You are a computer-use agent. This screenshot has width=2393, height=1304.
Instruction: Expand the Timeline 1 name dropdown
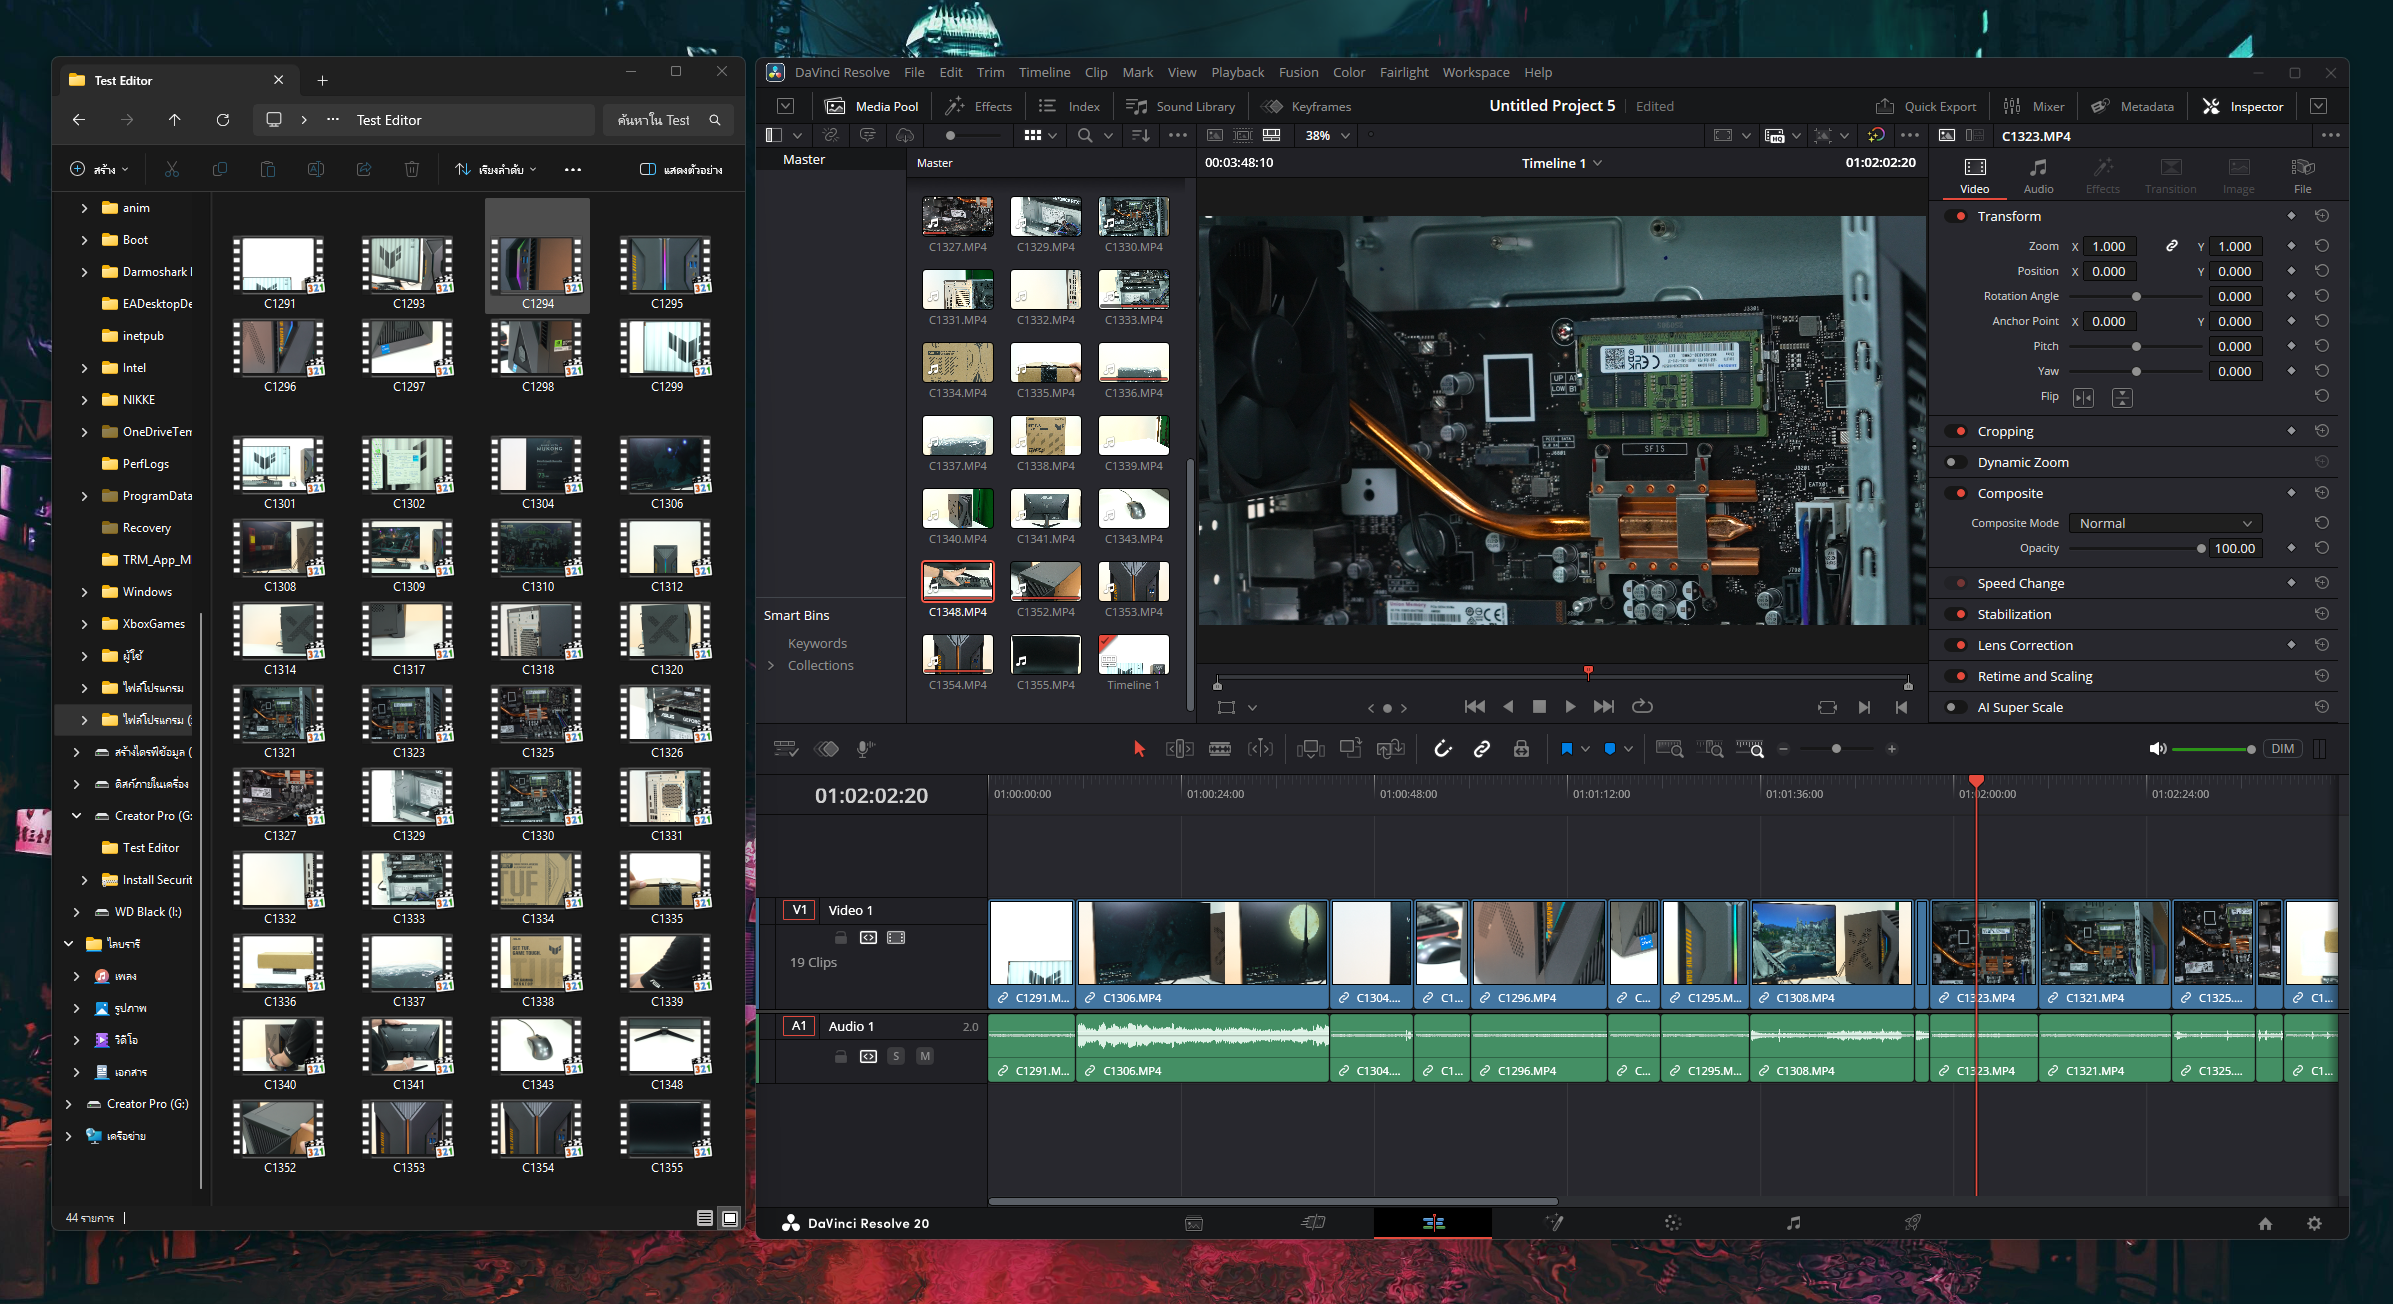[x=1598, y=163]
